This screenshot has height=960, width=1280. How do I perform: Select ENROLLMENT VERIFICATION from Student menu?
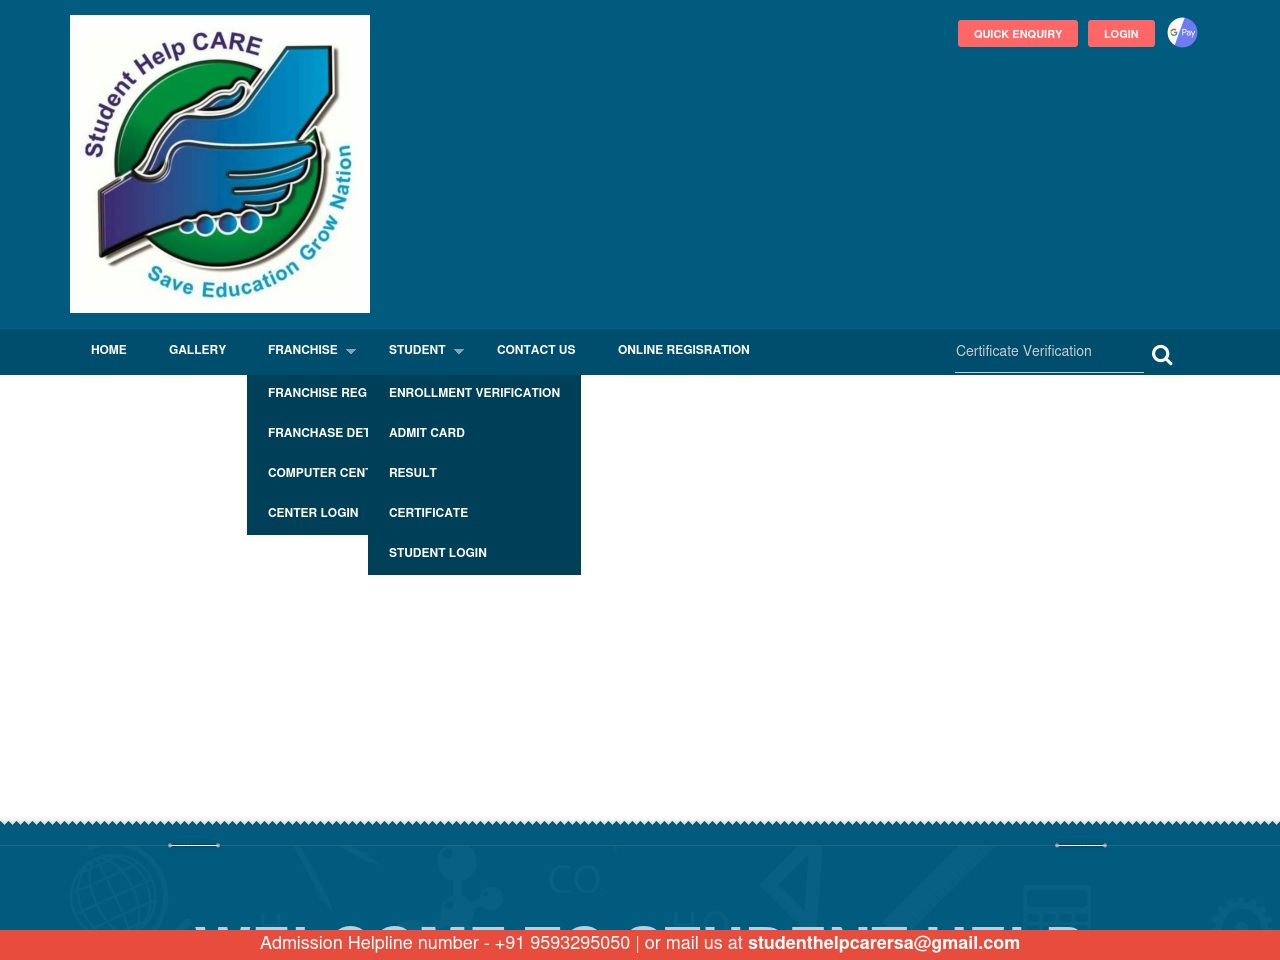tap(474, 393)
